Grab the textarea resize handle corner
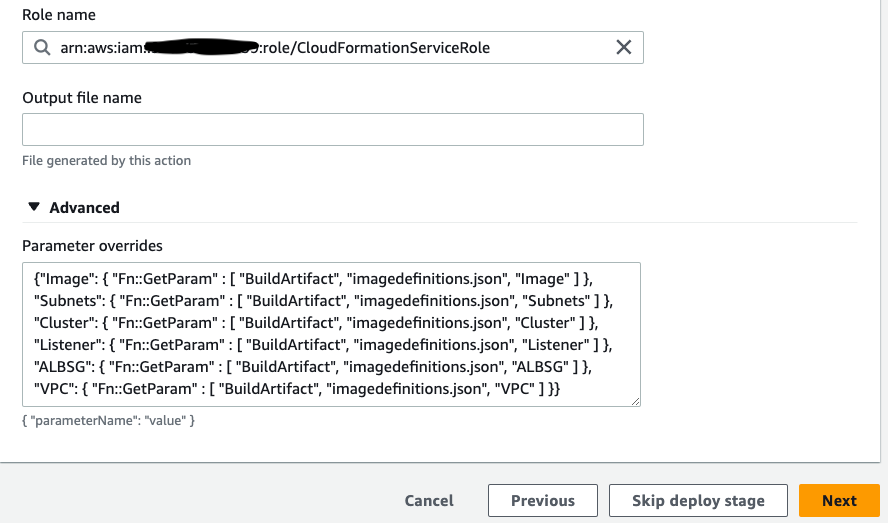This screenshot has height=523, width=888. (635, 401)
